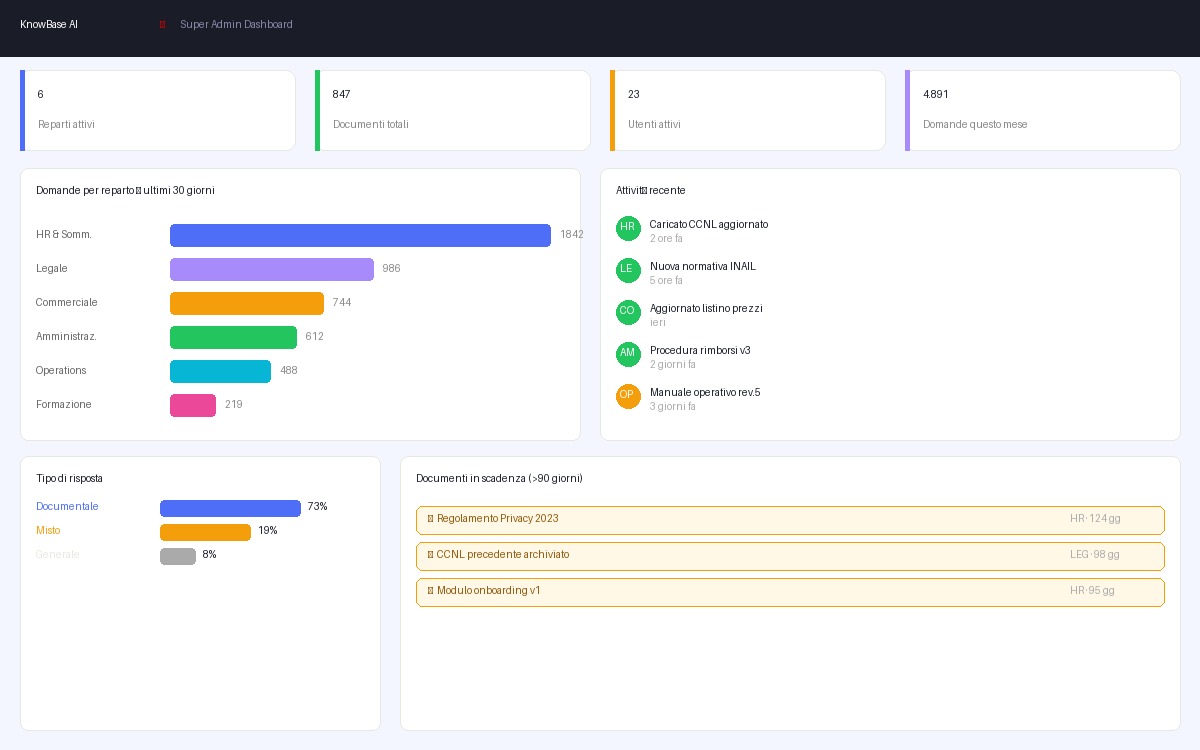This screenshot has height=750, width=1200.
Task: Toggle the Generale response type in legend
Action: [58, 555]
